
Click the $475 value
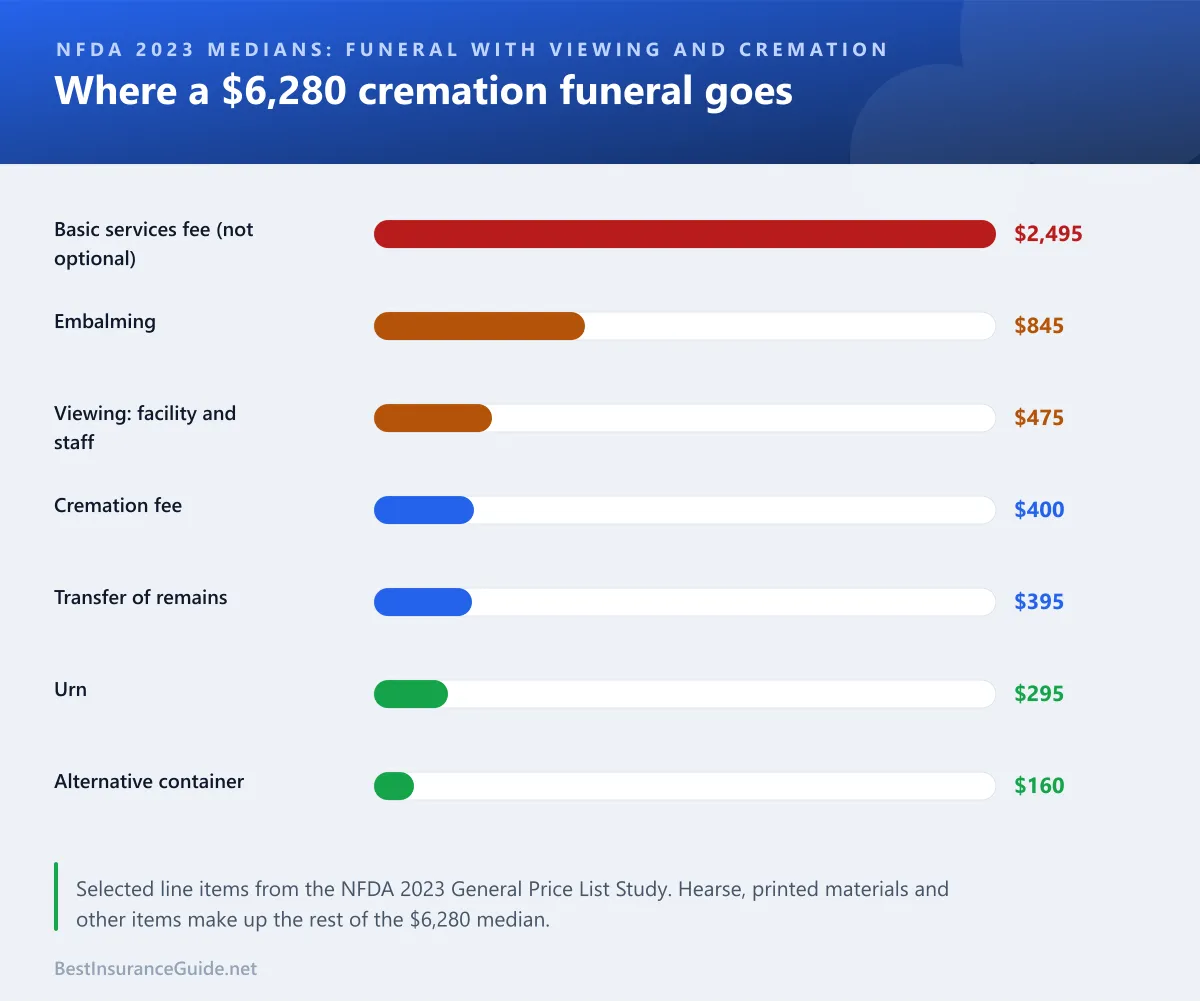(1039, 418)
